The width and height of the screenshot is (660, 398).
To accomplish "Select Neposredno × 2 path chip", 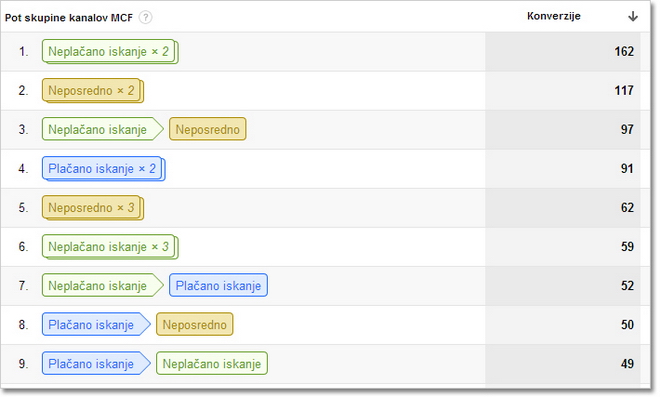I will pyautogui.click(x=93, y=90).
